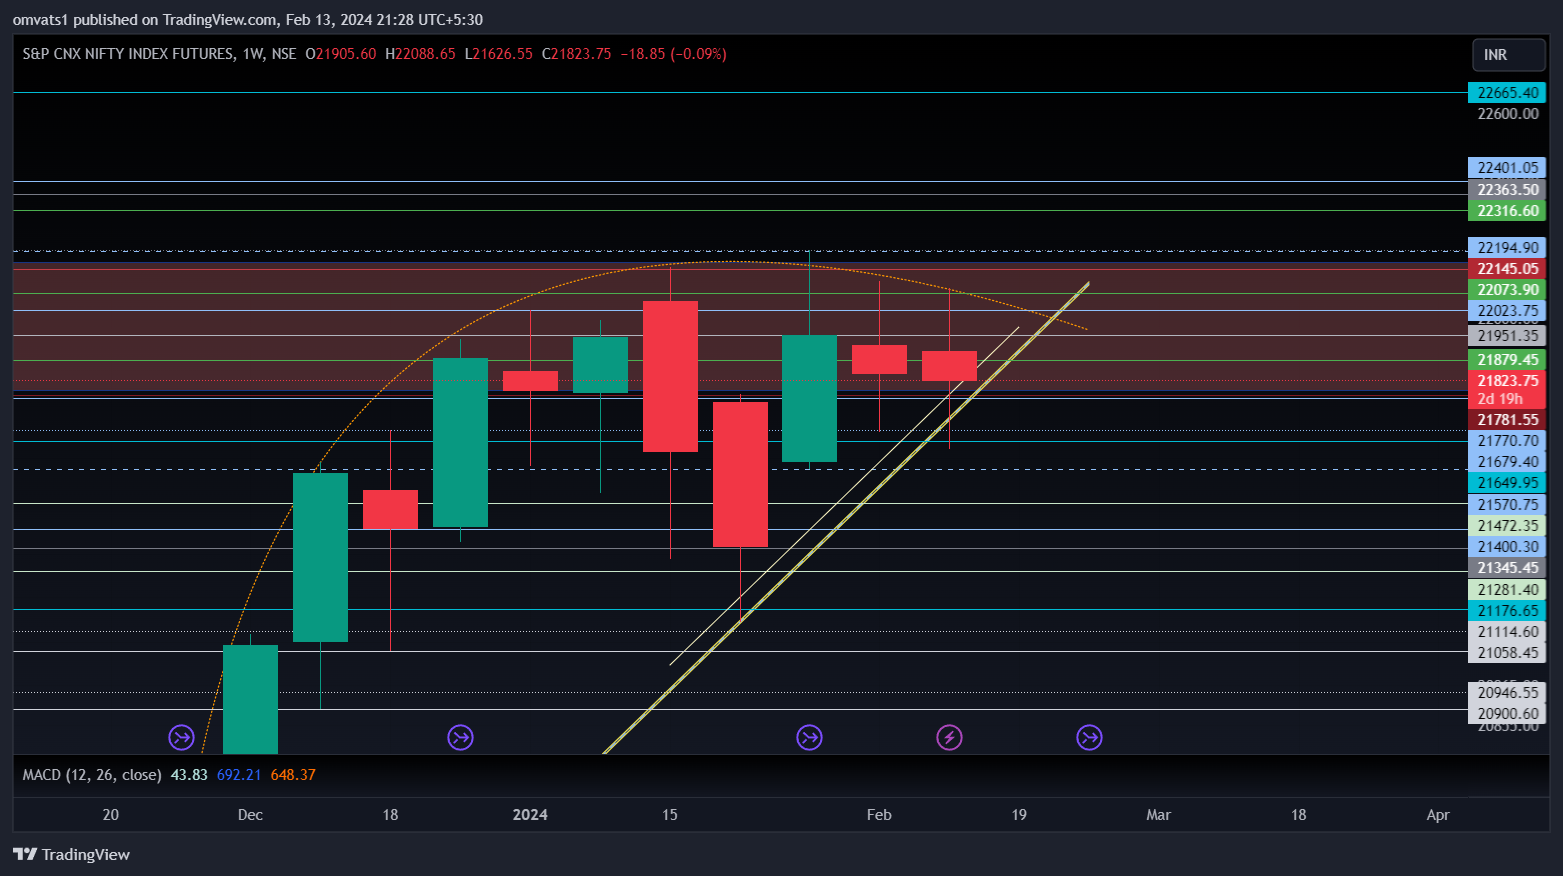Click the Mar label on the time axis
The image size is (1563, 876).
1158,815
